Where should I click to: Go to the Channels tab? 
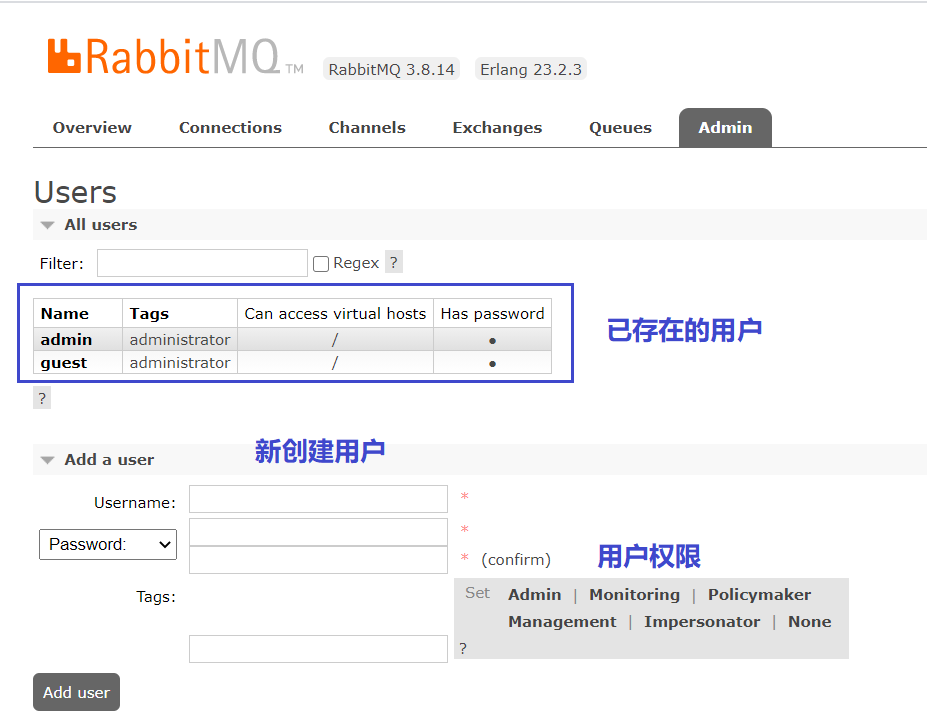[x=367, y=128]
